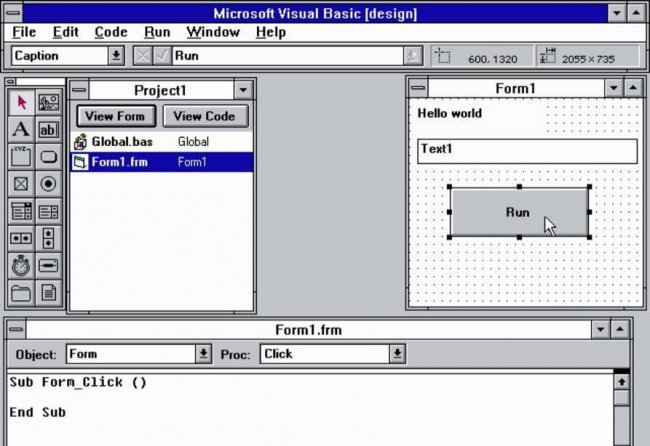Open the property settings dropdown arrow
Screen dimensions: 650x446
coord(412,56)
